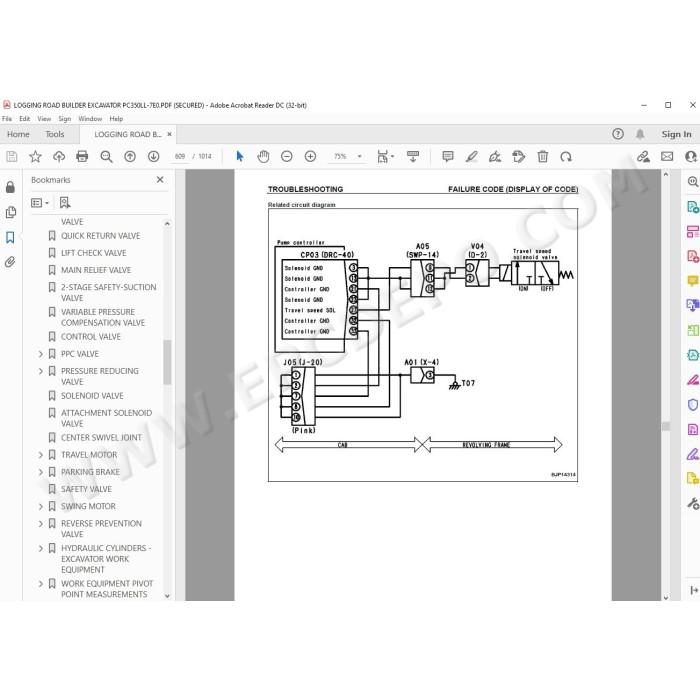Open the Help question mark icon

[618, 134]
